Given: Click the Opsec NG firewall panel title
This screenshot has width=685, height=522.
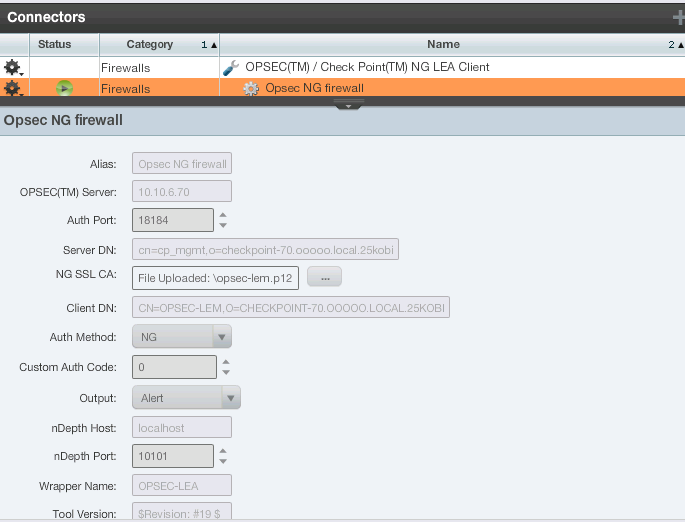Looking at the screenshot, I should pos(63,120).
